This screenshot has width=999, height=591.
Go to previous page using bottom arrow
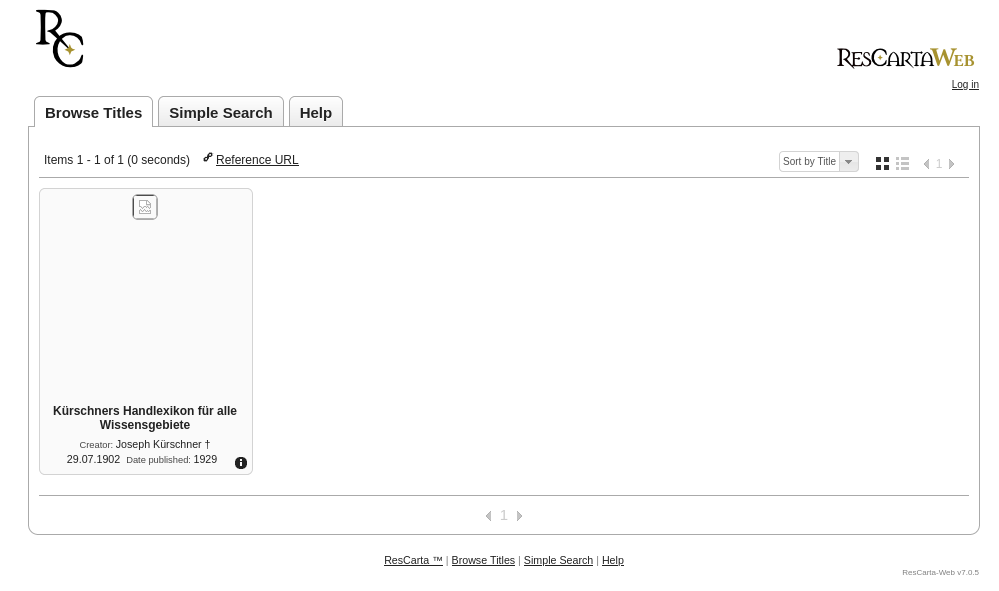(488, 516)
